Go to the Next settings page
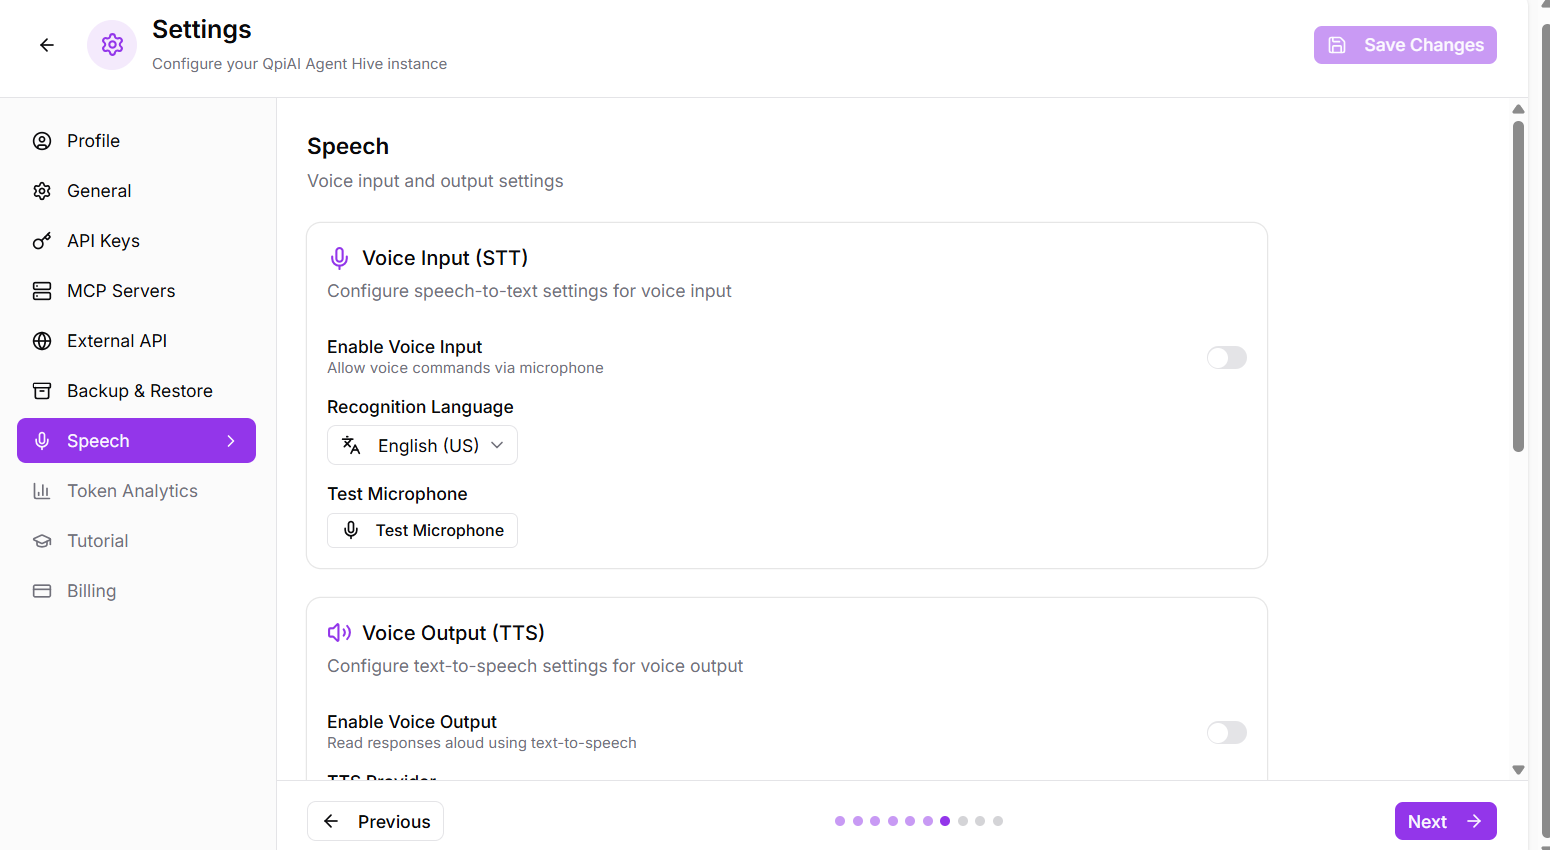Viewport: 1550px width, 850px height. point(1445,821)
